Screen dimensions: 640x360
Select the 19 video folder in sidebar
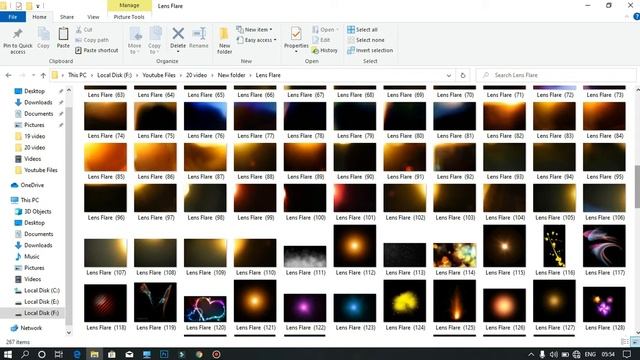click(x=34, y=136)
